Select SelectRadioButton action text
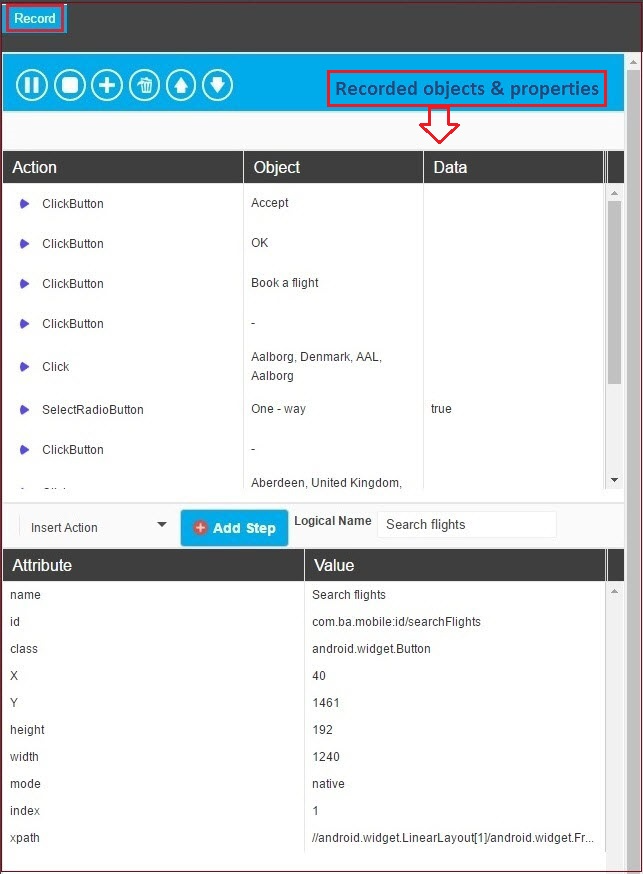The height and width of the screenshot is (874, 643). point(93,410)
